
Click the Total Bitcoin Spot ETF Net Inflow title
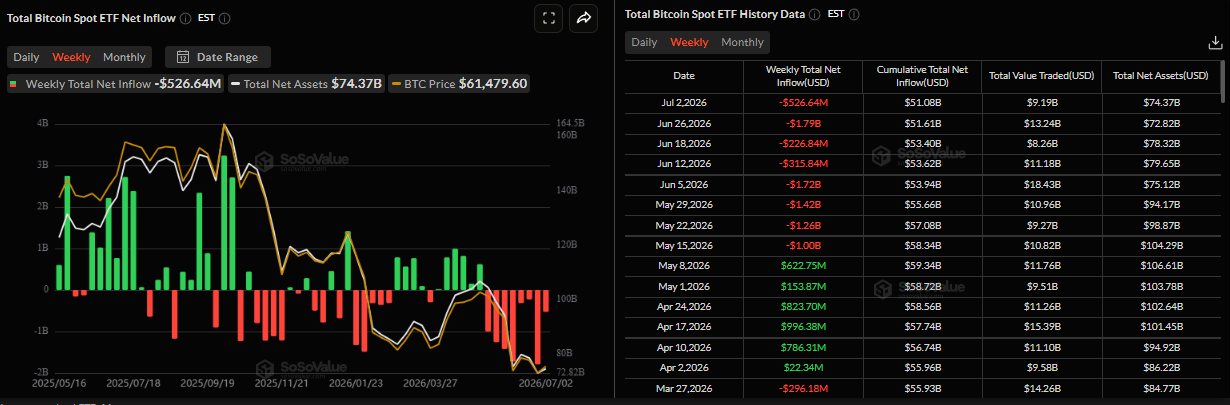pos(92,18)
